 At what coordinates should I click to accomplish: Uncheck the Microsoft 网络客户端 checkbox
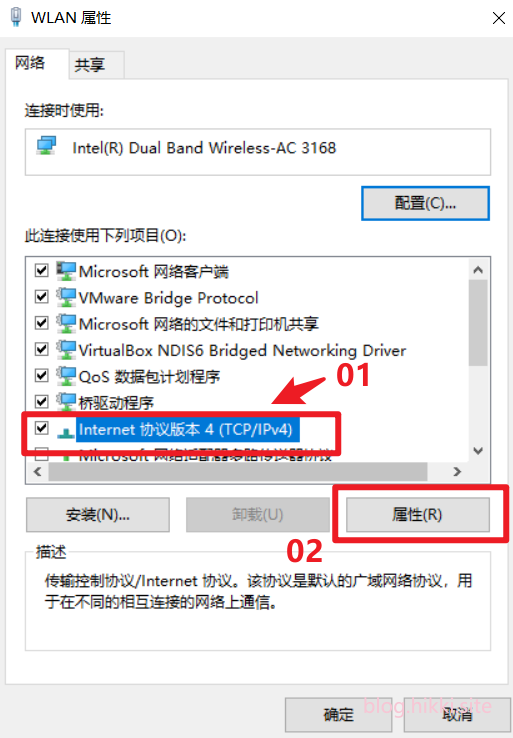coord(41,271)
